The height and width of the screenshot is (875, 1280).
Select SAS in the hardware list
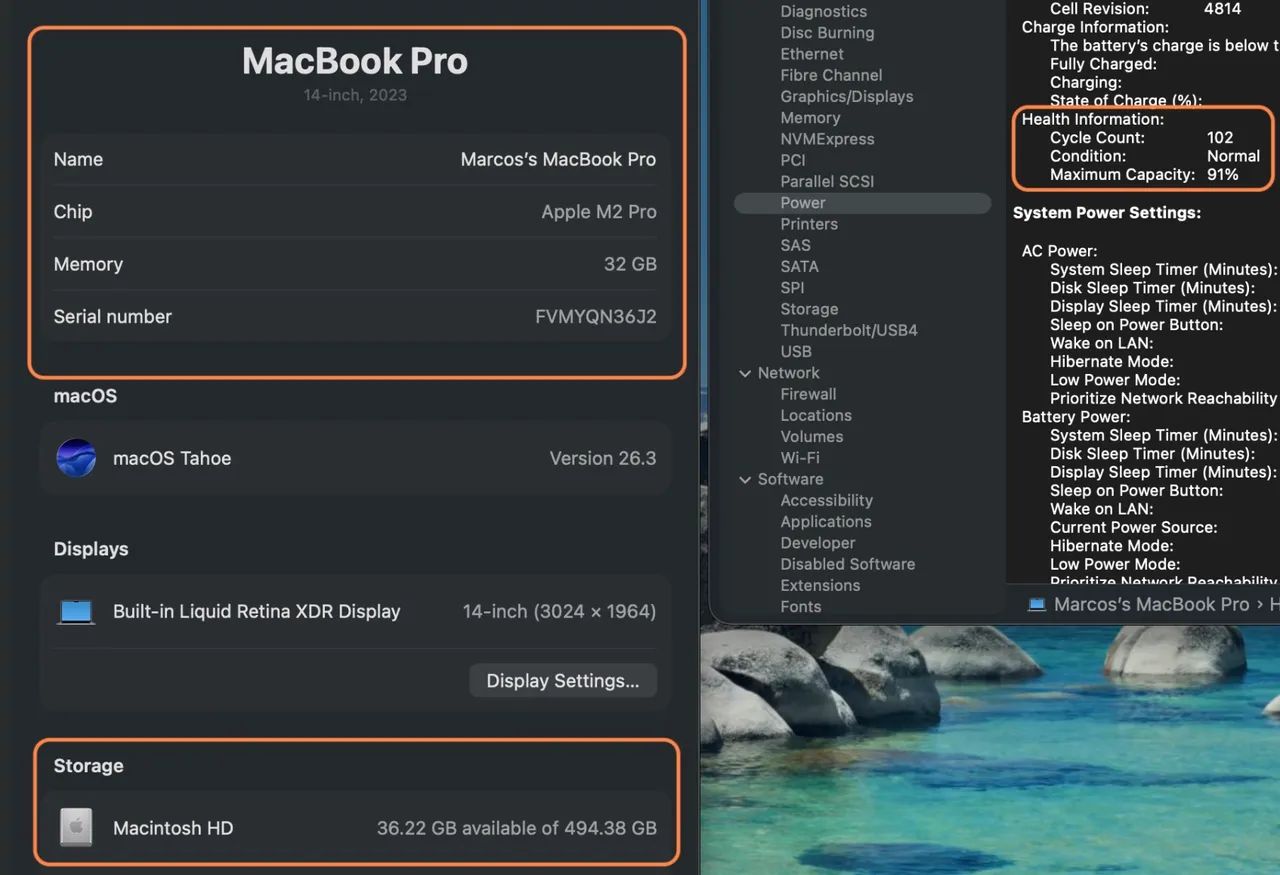795,245
